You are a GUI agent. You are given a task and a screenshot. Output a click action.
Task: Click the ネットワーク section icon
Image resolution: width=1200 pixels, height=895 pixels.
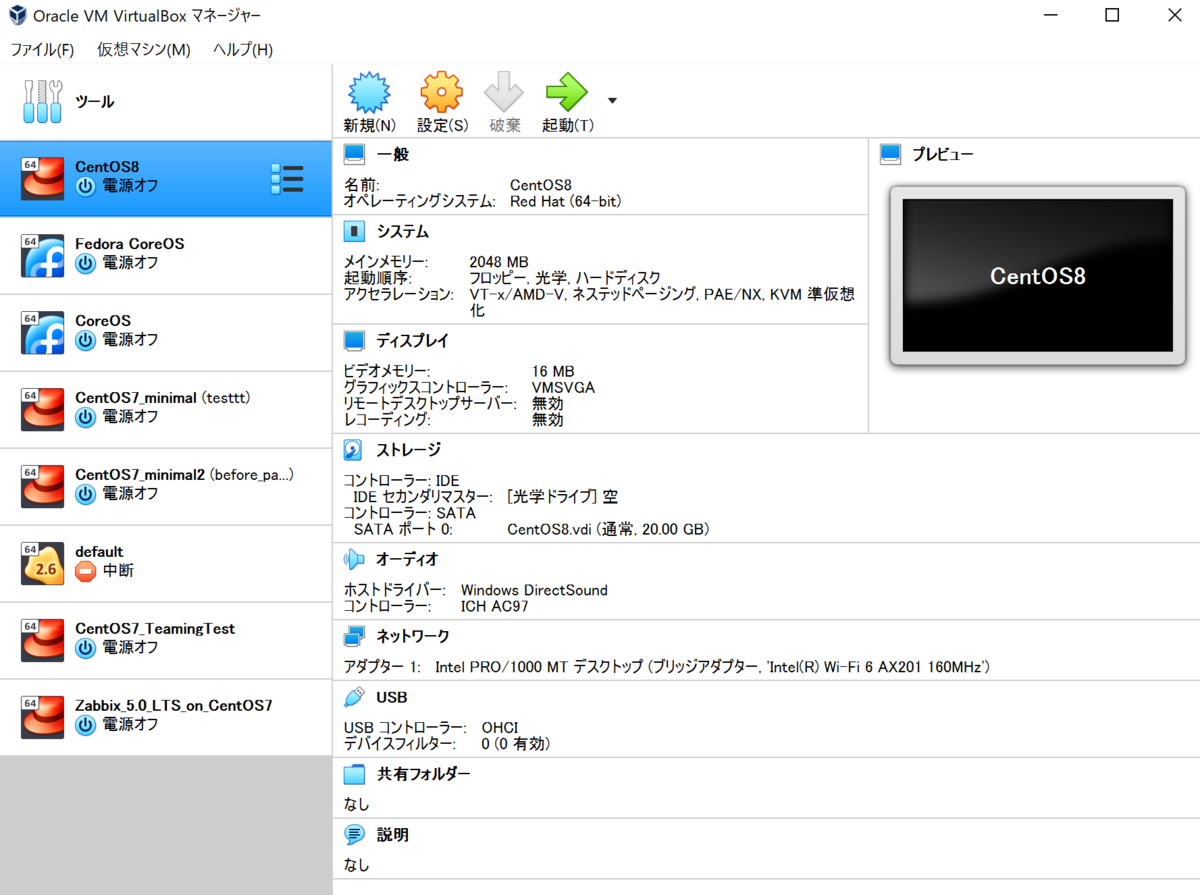click(352, 635)
